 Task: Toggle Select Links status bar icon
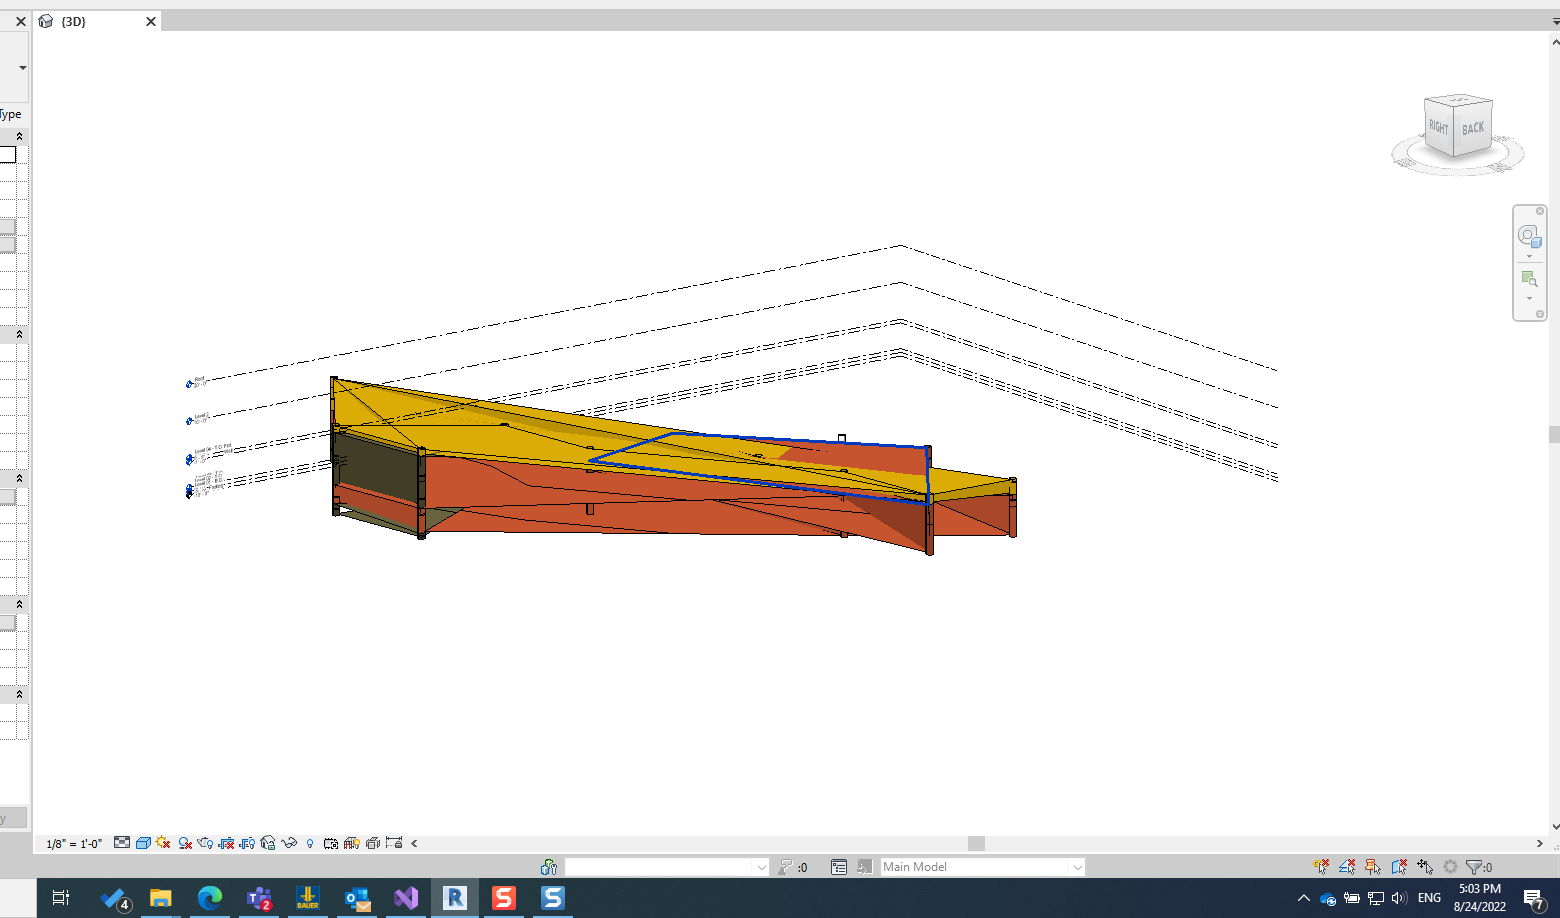point(1322,867)
